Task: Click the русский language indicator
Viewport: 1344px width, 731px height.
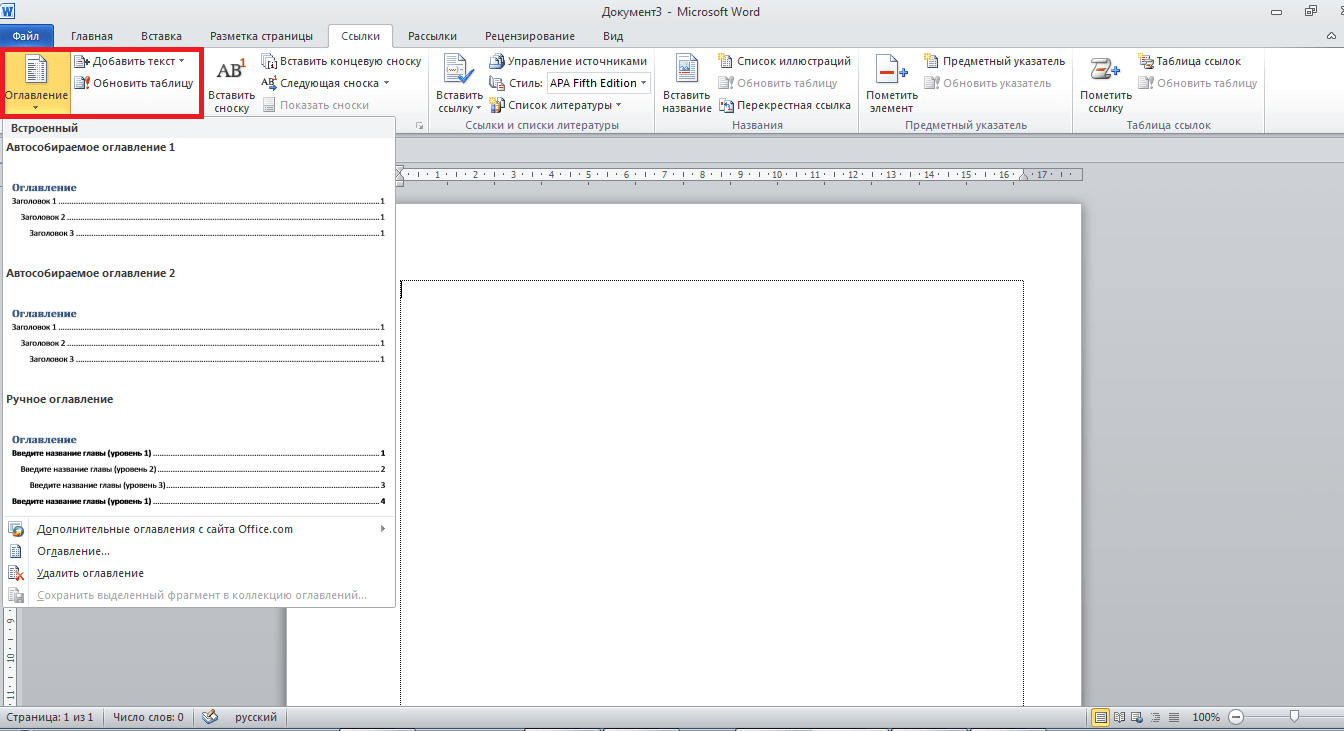Action: (256, 717)
